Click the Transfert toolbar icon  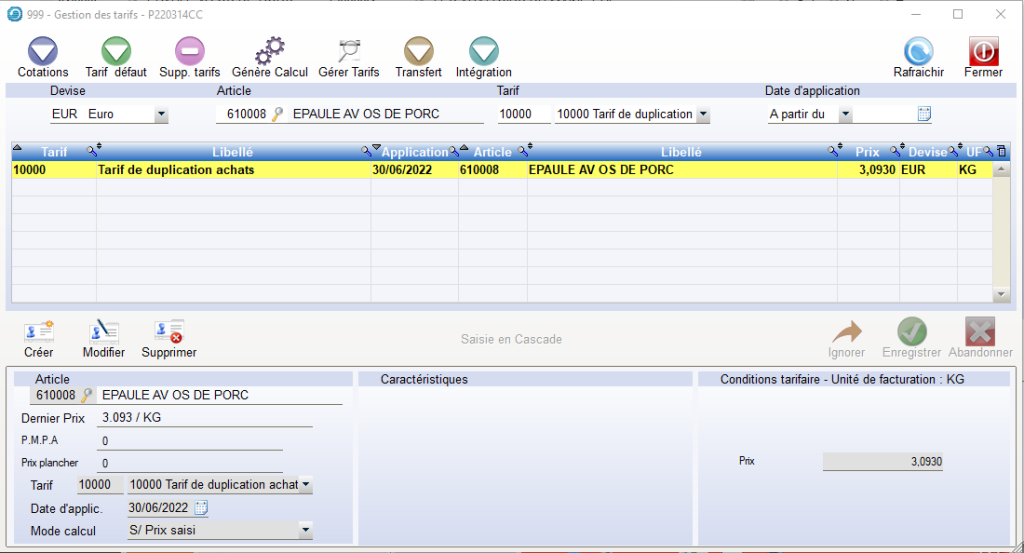[418, 52]
